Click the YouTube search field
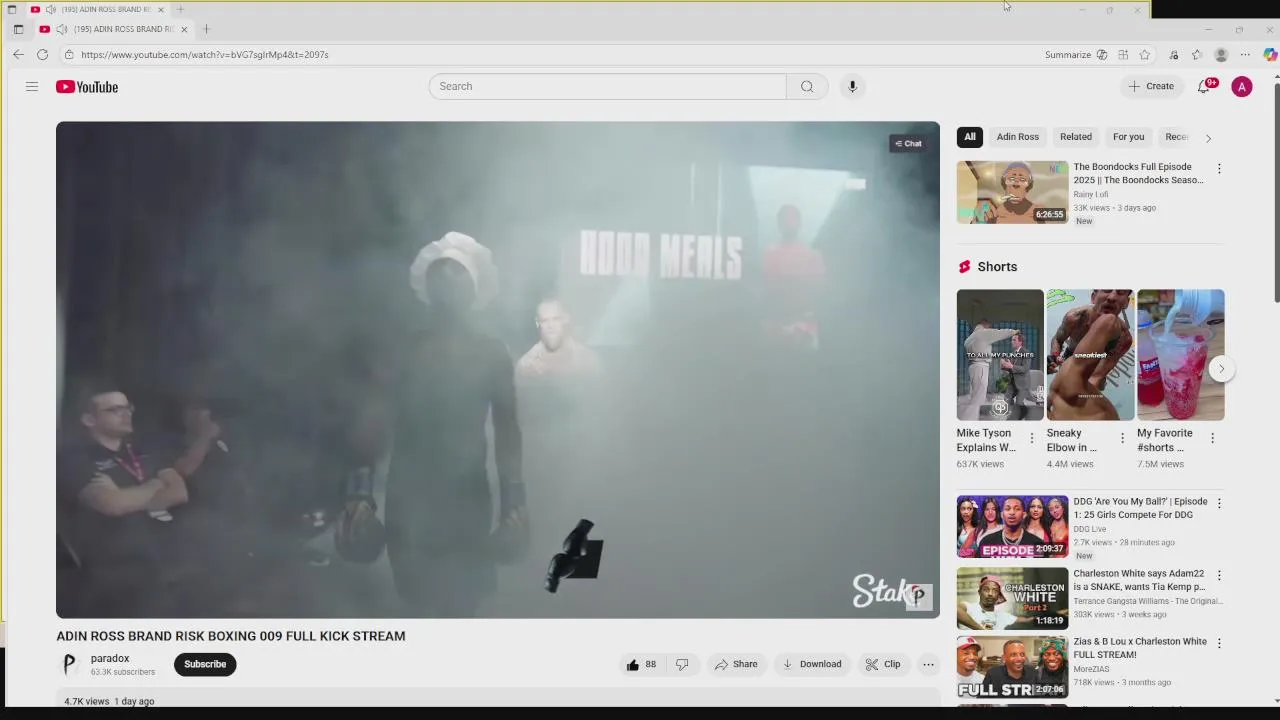 [x=608, y=86]
